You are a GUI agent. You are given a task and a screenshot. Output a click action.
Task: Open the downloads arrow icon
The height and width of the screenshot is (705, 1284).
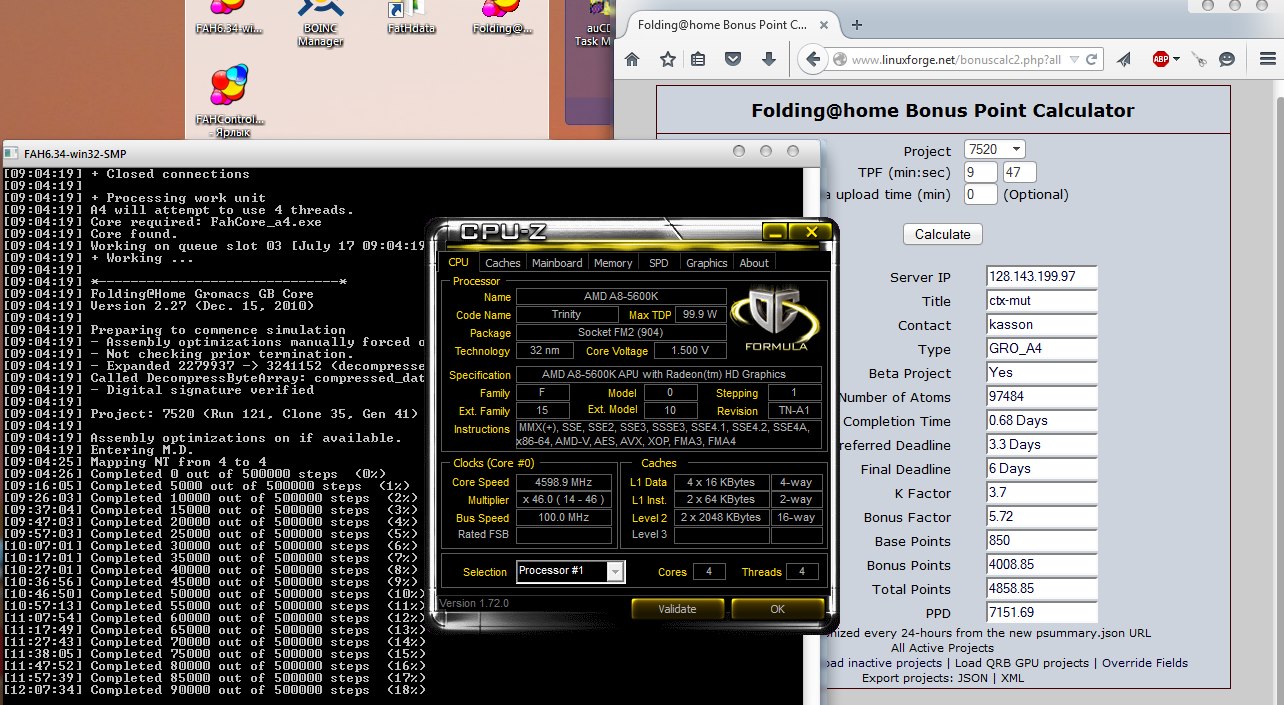tap(768, 60)
